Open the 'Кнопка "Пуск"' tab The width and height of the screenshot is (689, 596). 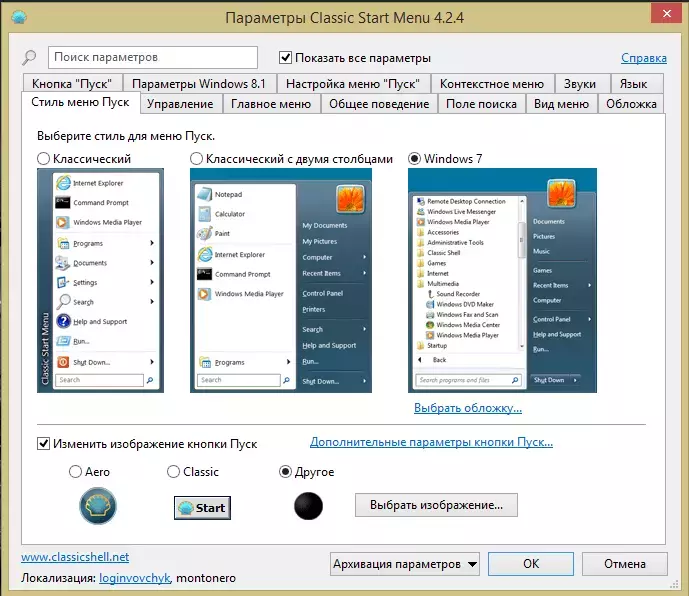point(72,84)
